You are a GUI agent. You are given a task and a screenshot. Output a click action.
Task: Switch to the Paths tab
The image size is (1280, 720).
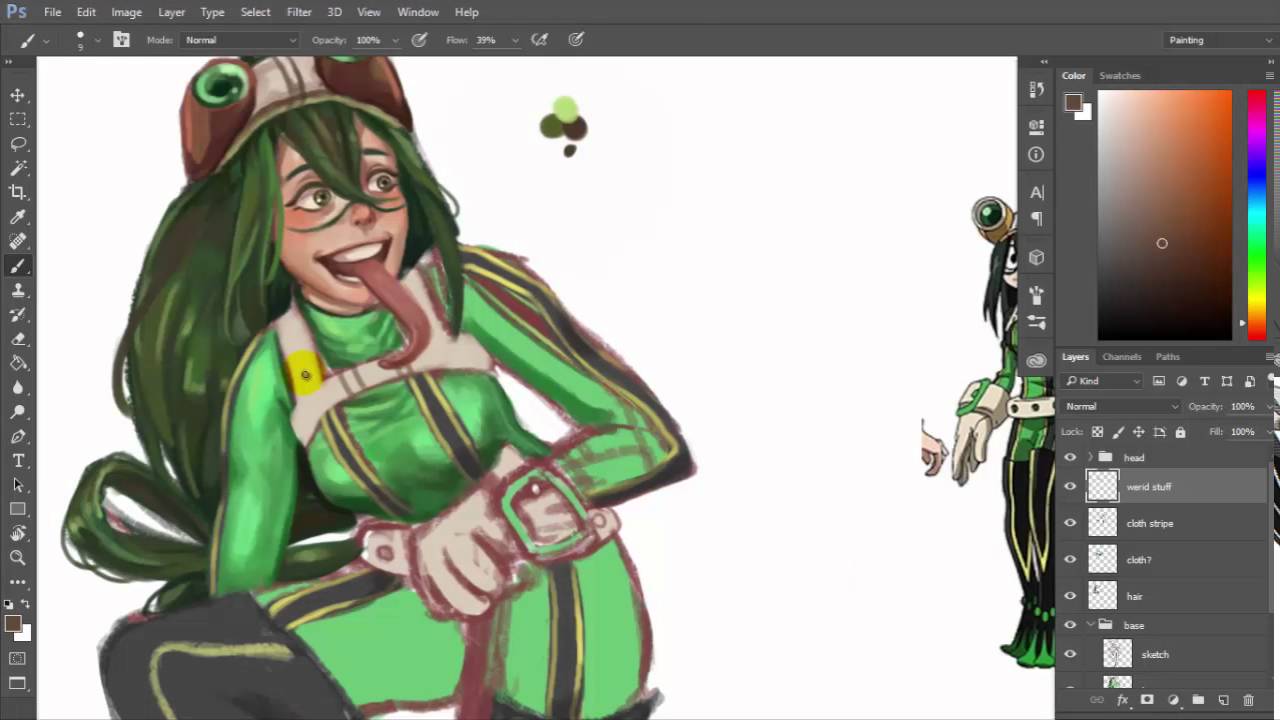[x=1168, y=357]
